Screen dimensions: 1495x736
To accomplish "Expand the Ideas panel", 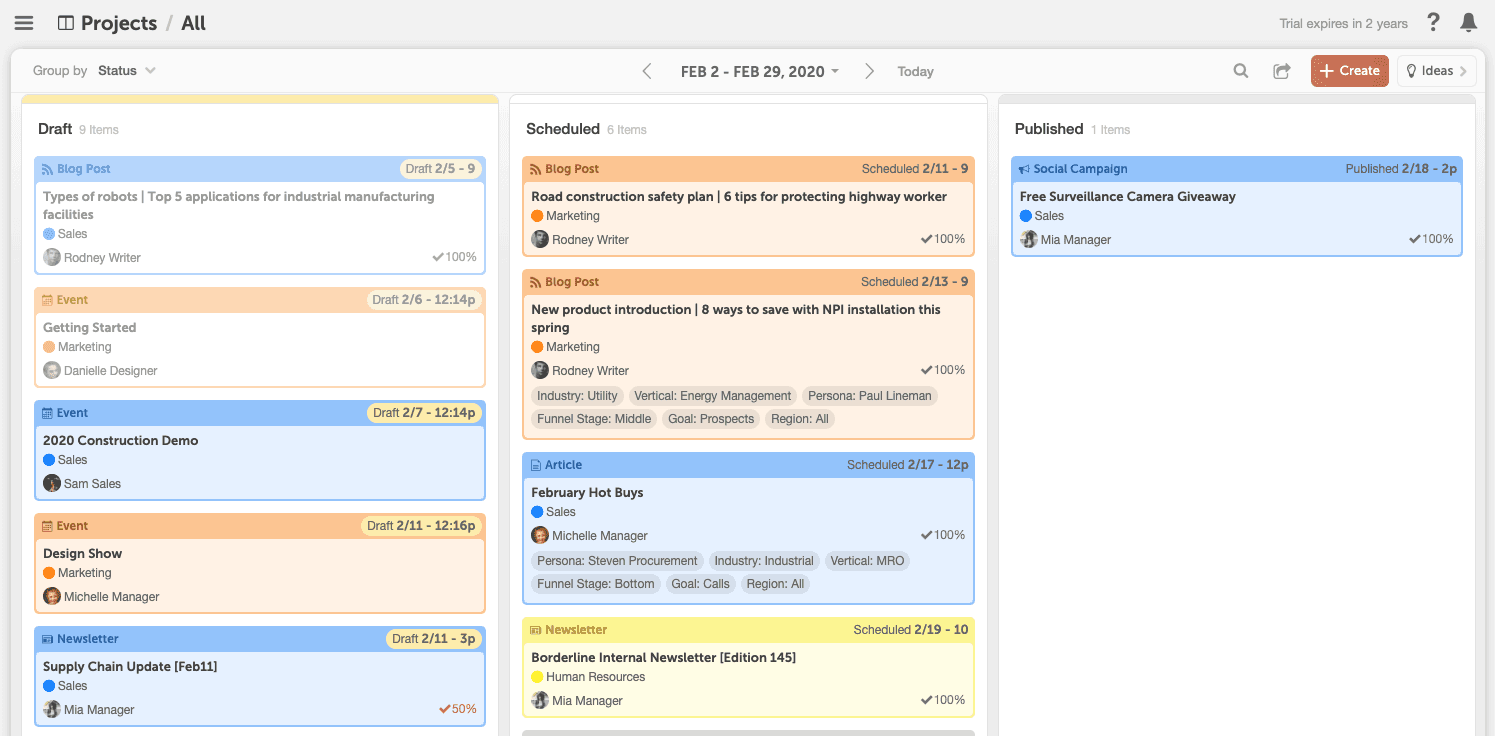I will 1437,71.
